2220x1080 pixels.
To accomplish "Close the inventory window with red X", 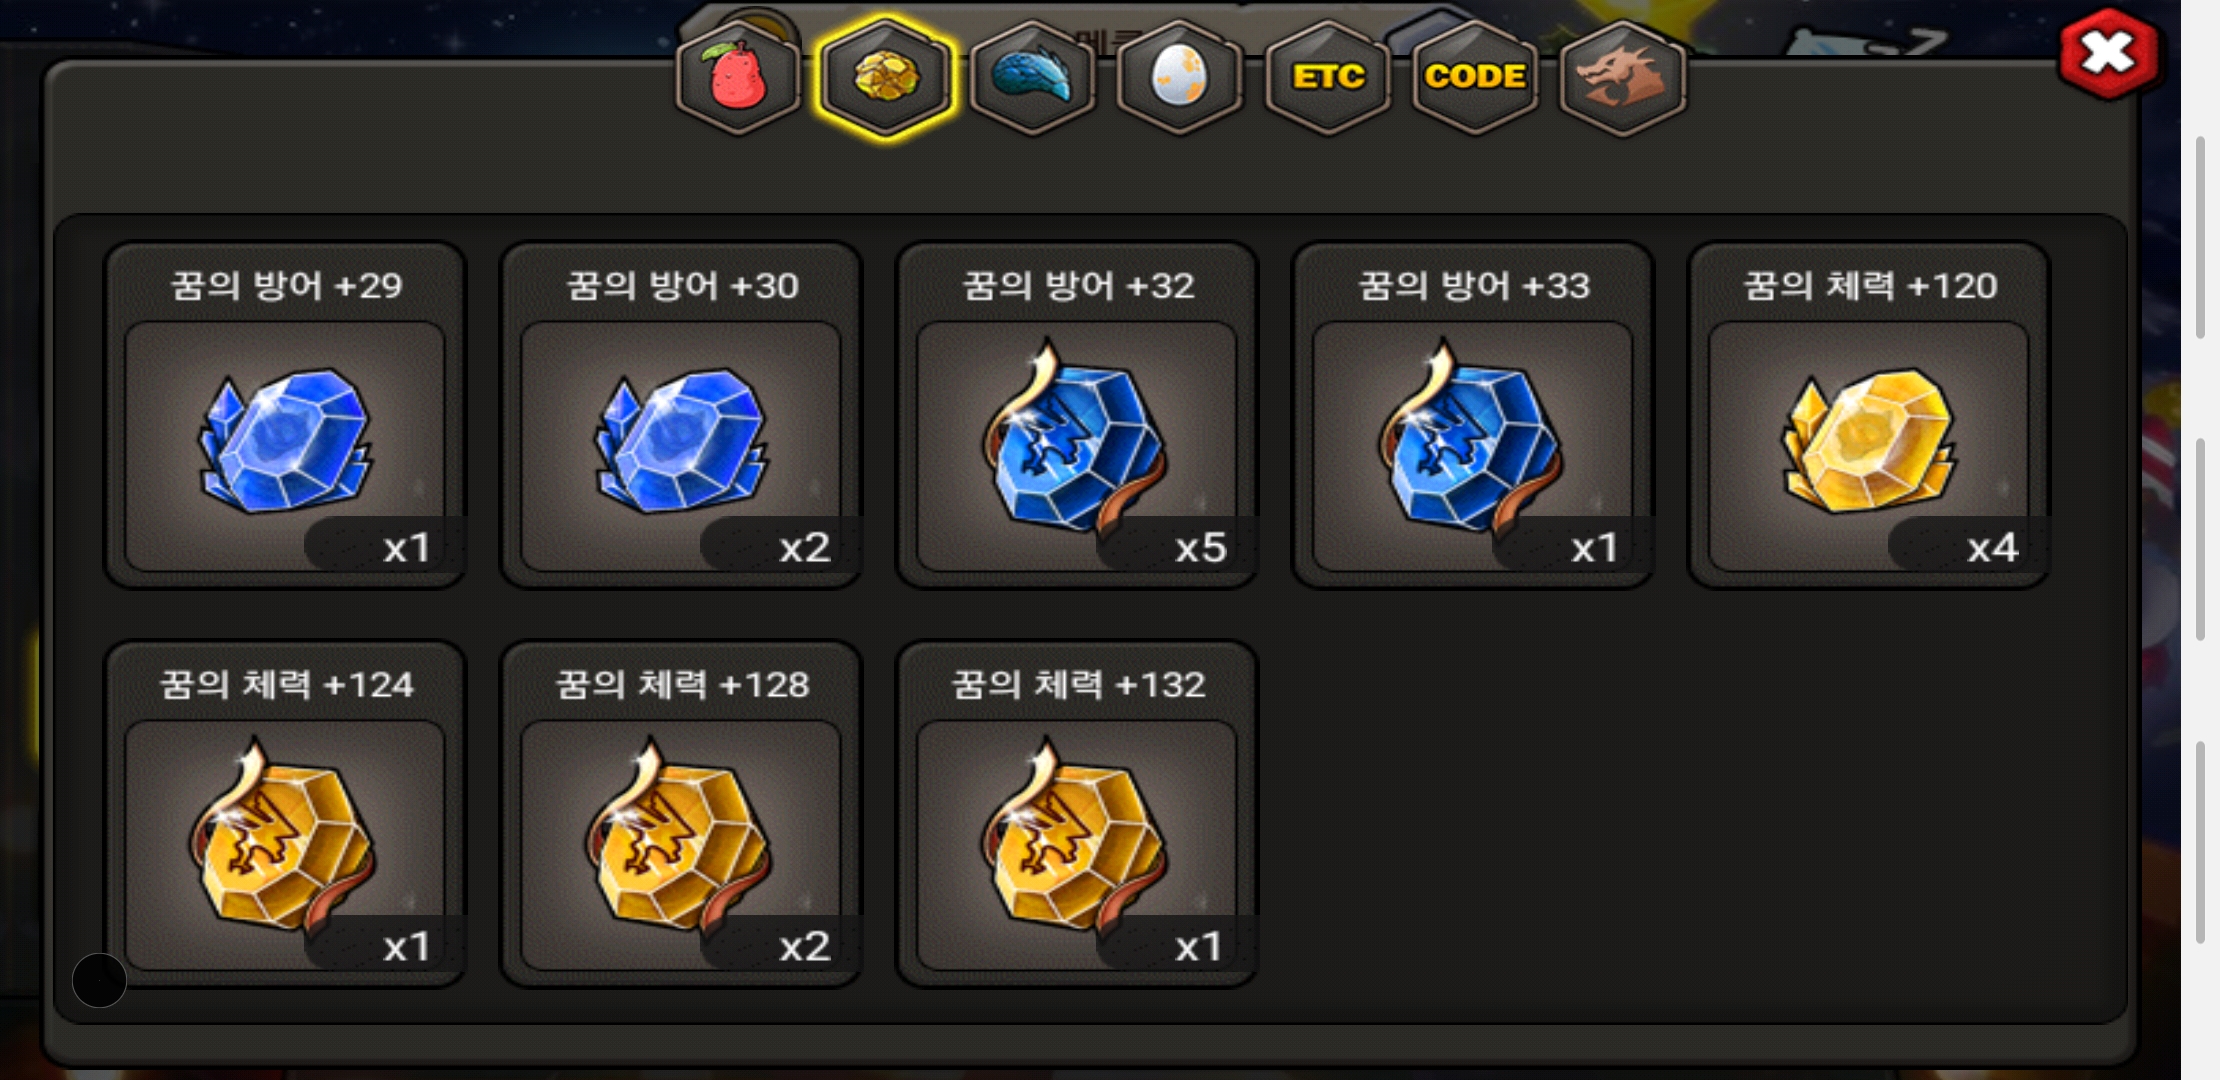I will point(2109,54).
